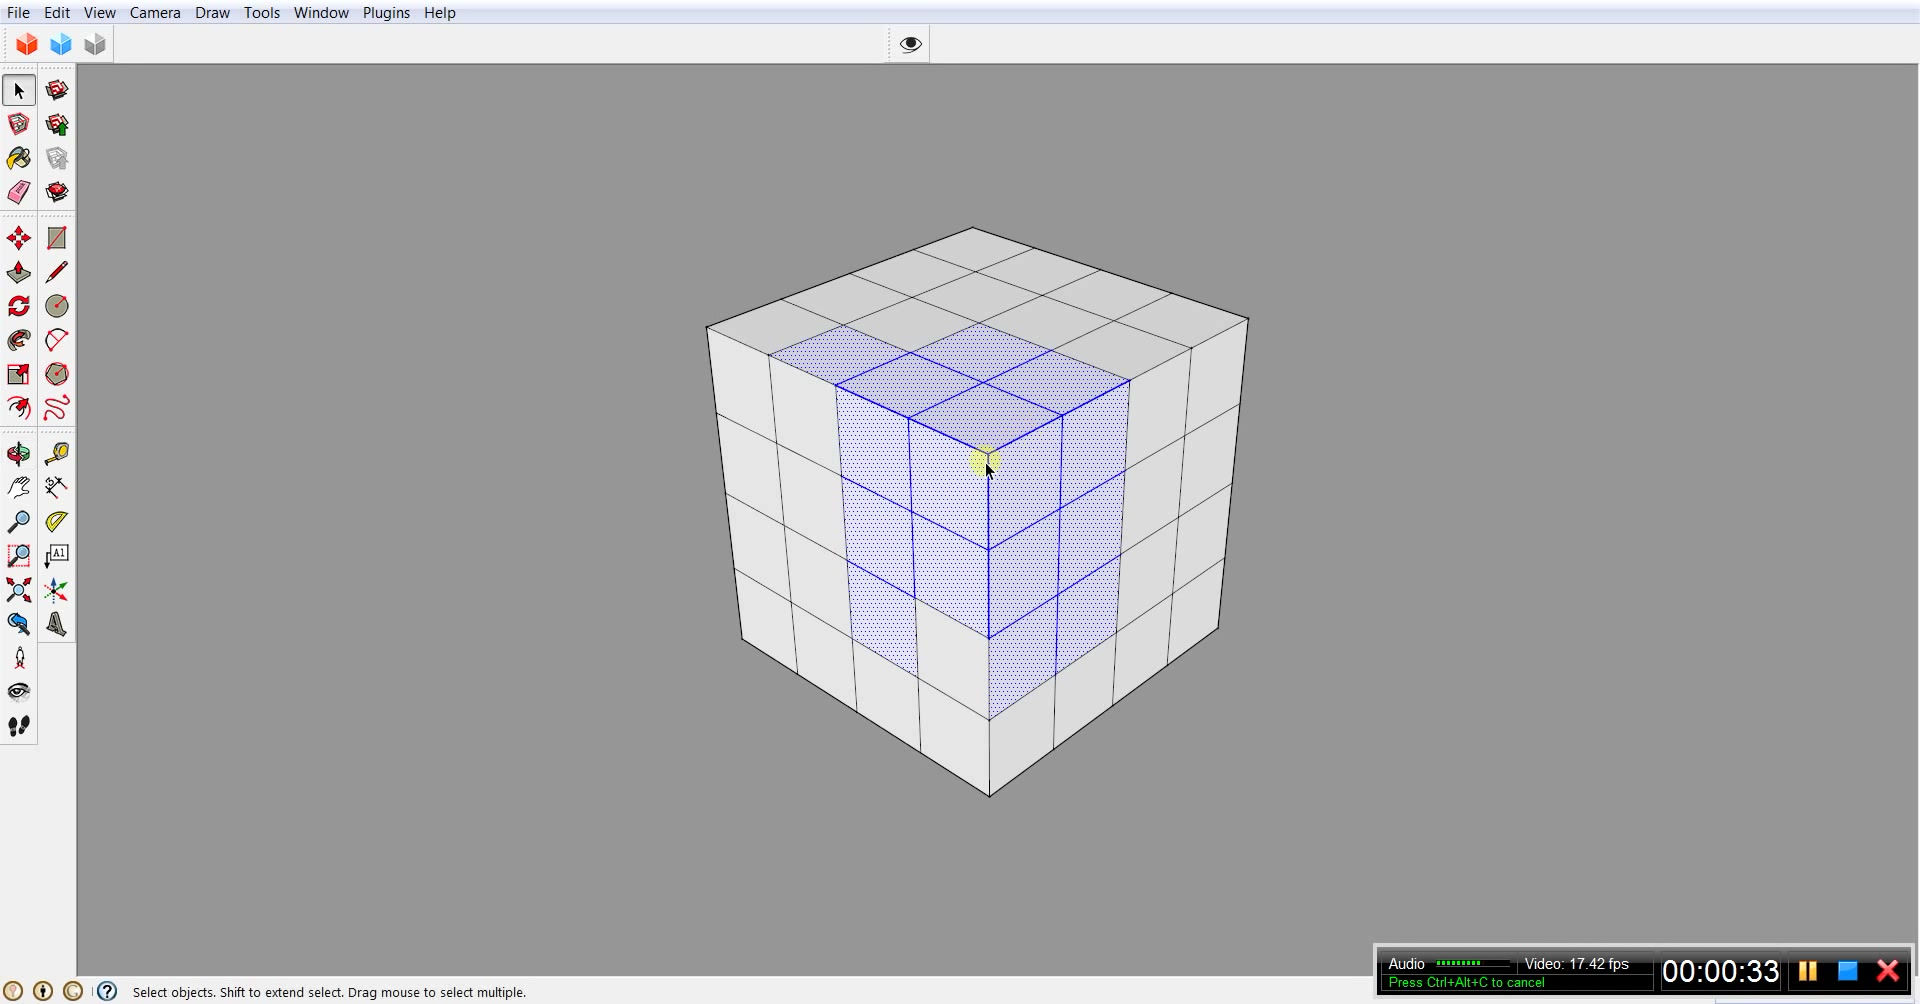The image size is (1920, 1004).
Task: Select the Look Around eye tool
Action: pyautogui.click(x=19, y=692)
